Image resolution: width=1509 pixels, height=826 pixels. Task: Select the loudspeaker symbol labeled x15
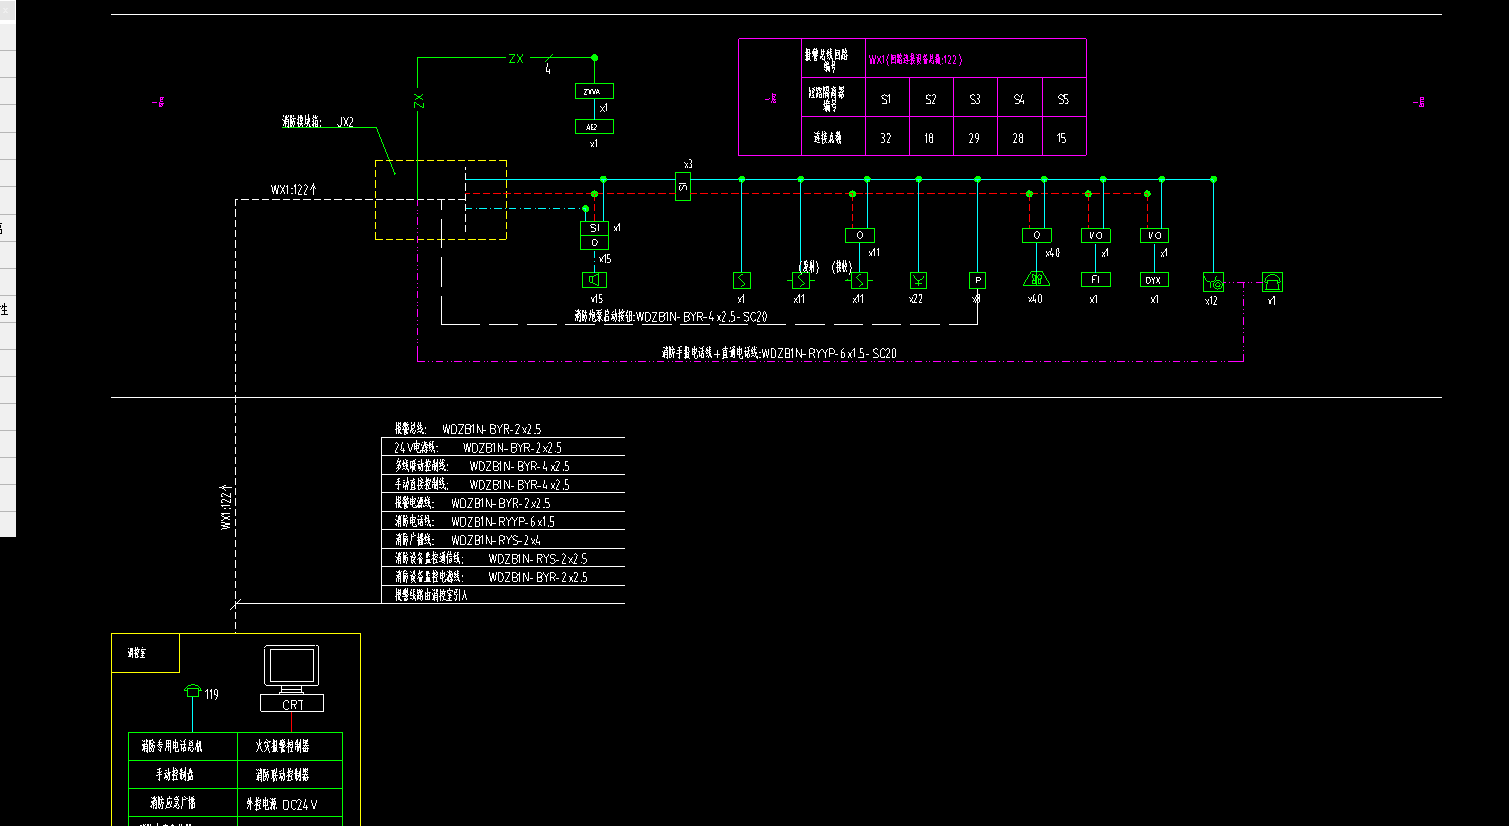[594, 280]
